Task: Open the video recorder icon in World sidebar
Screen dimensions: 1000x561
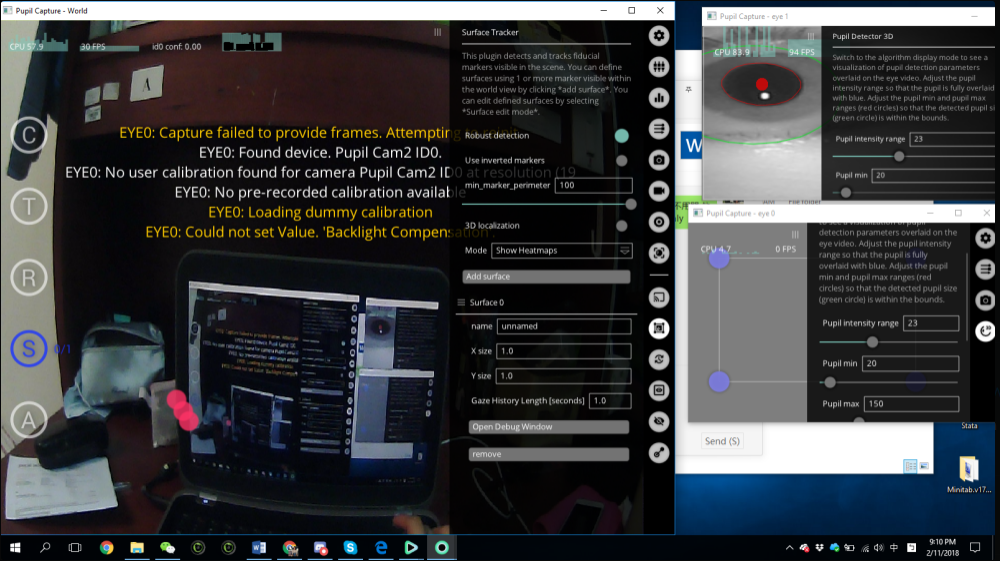Action: [659, 191]
